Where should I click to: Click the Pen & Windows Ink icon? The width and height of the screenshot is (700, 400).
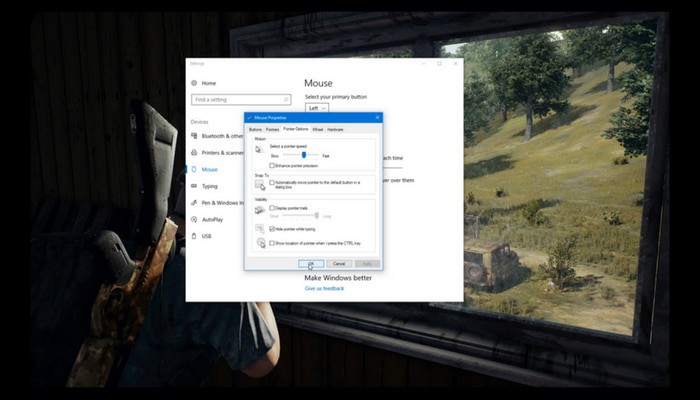click(x=194, y=203)
